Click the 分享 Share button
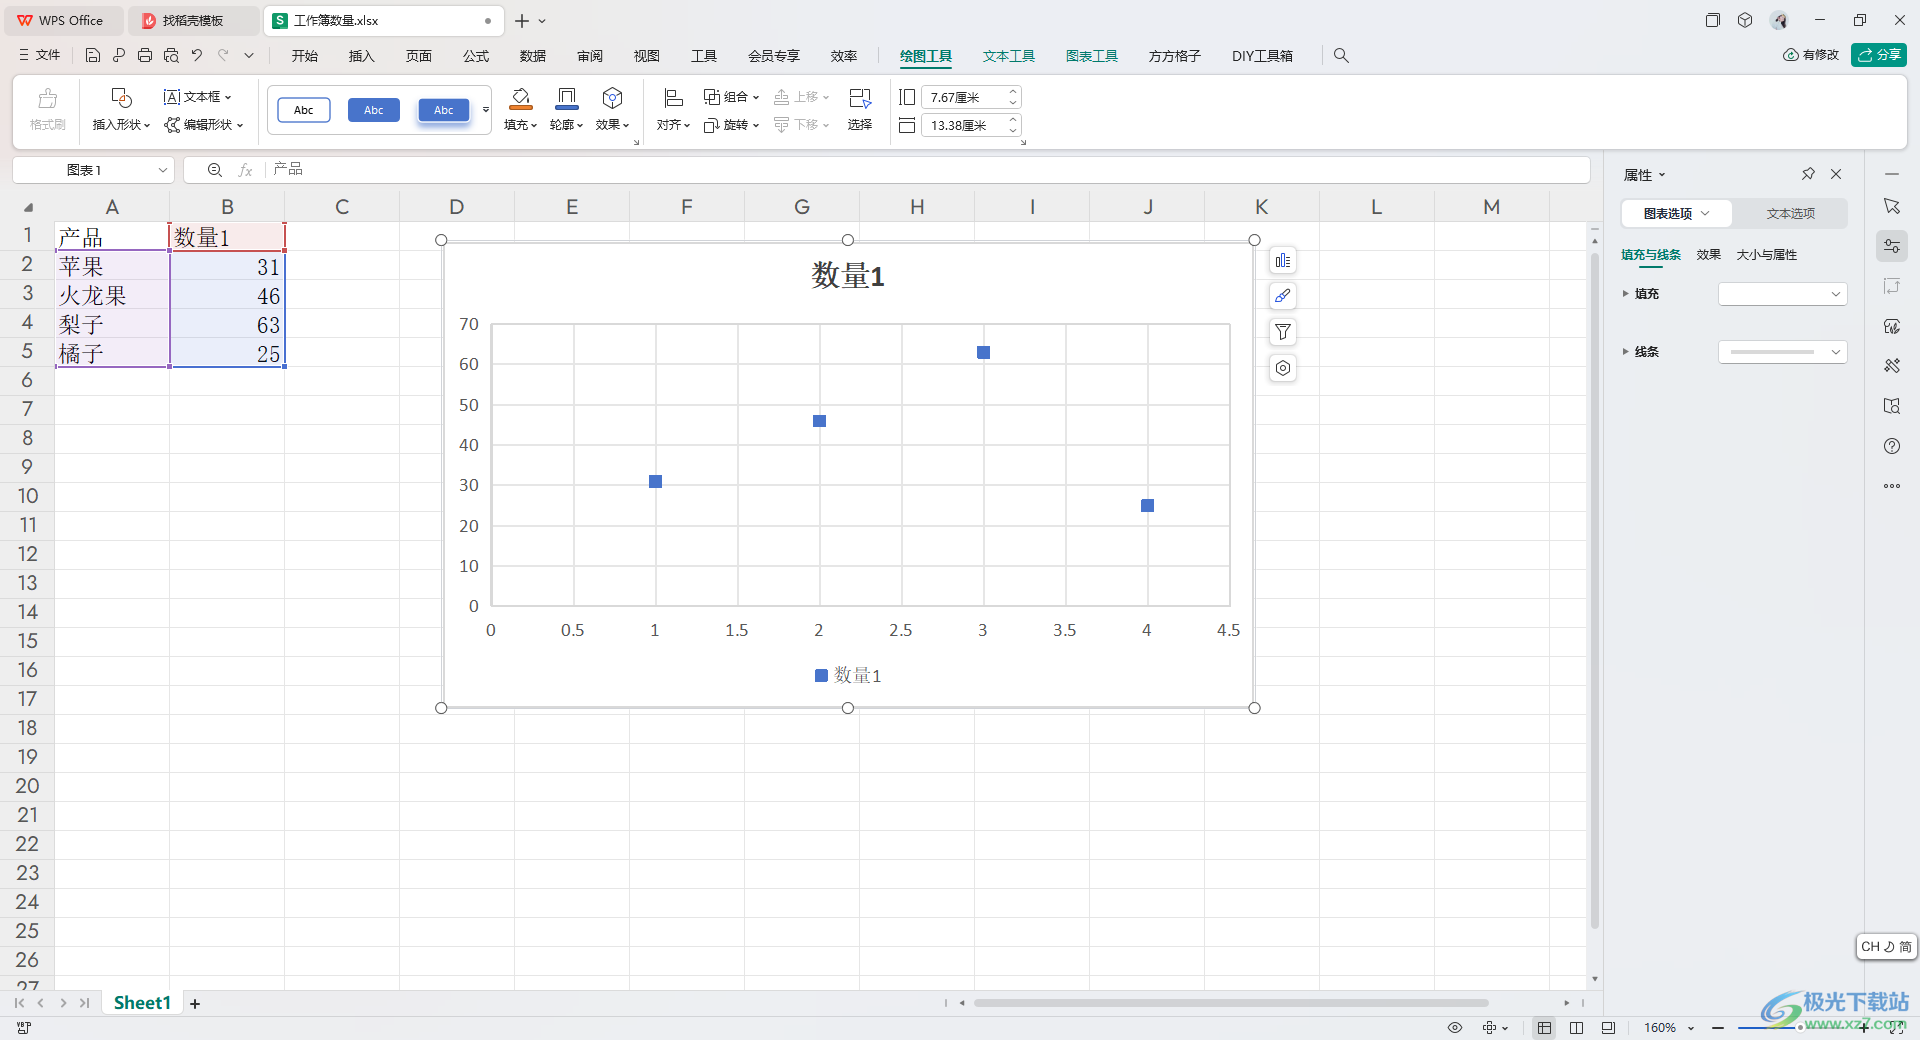This screenshot has width=1920, height=1040. click(x=1879, y=55)
